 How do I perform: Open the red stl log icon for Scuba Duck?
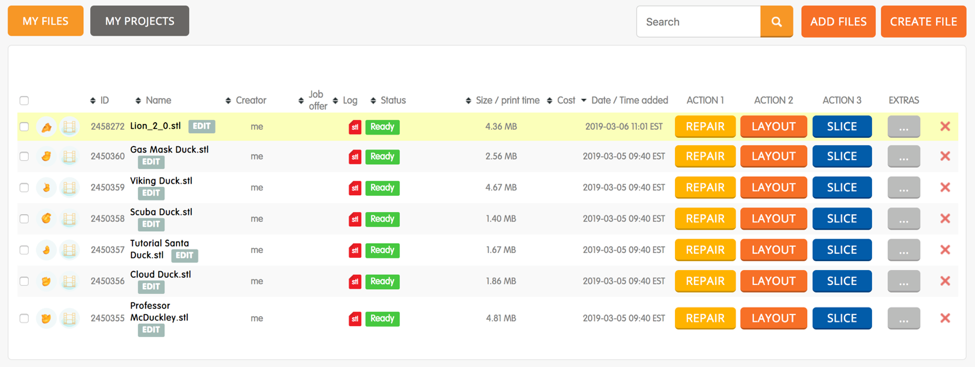355,219
